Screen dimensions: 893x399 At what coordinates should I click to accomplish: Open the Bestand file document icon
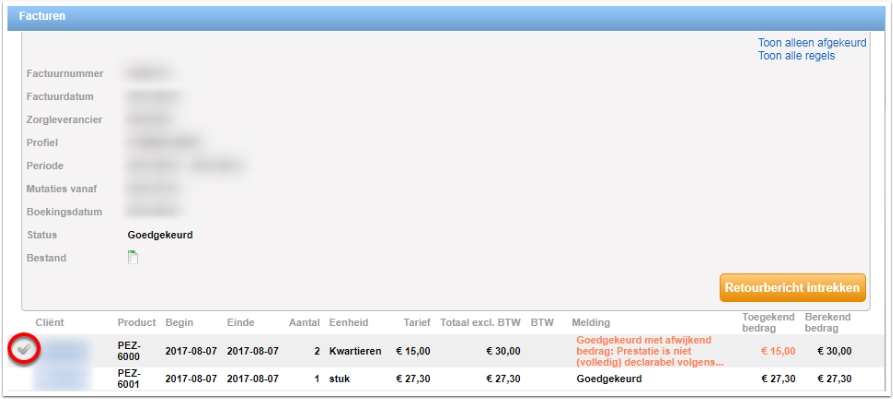[x=133, y=257]
